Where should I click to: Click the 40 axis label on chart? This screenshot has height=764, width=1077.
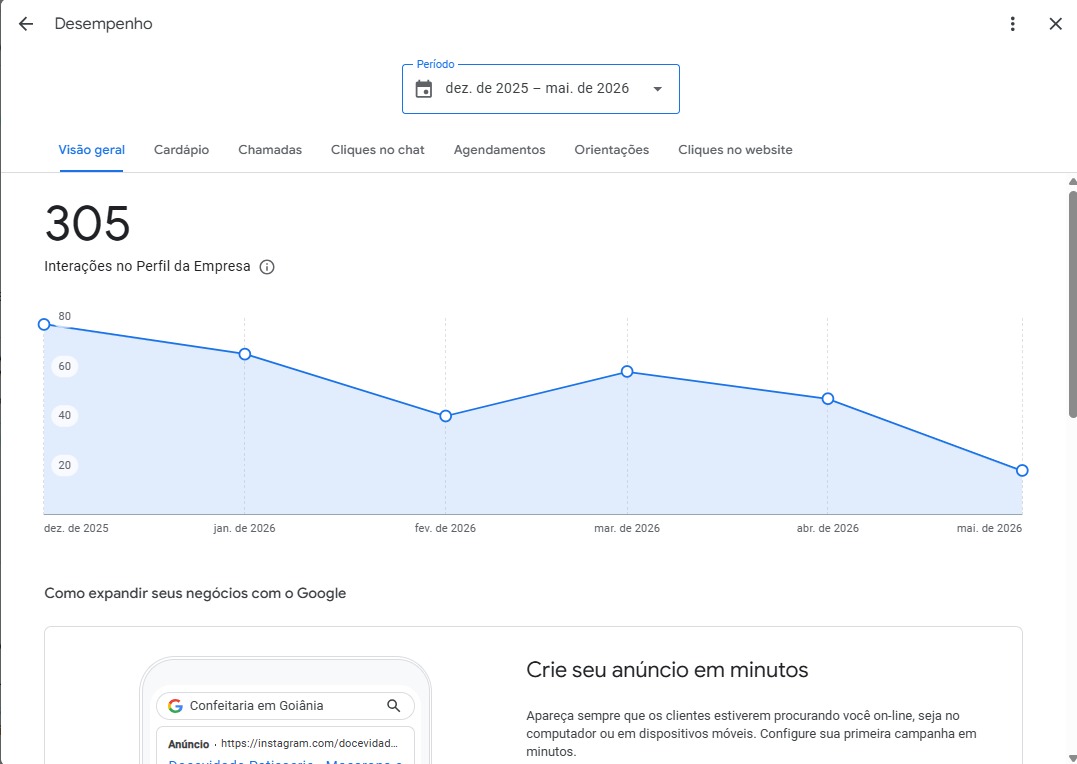[65, 416]
